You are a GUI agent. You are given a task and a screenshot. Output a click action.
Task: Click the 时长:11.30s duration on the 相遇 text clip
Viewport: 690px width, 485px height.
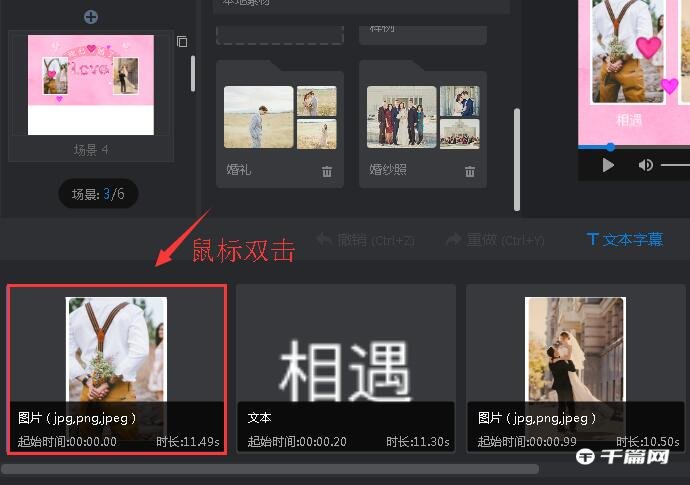418,441
